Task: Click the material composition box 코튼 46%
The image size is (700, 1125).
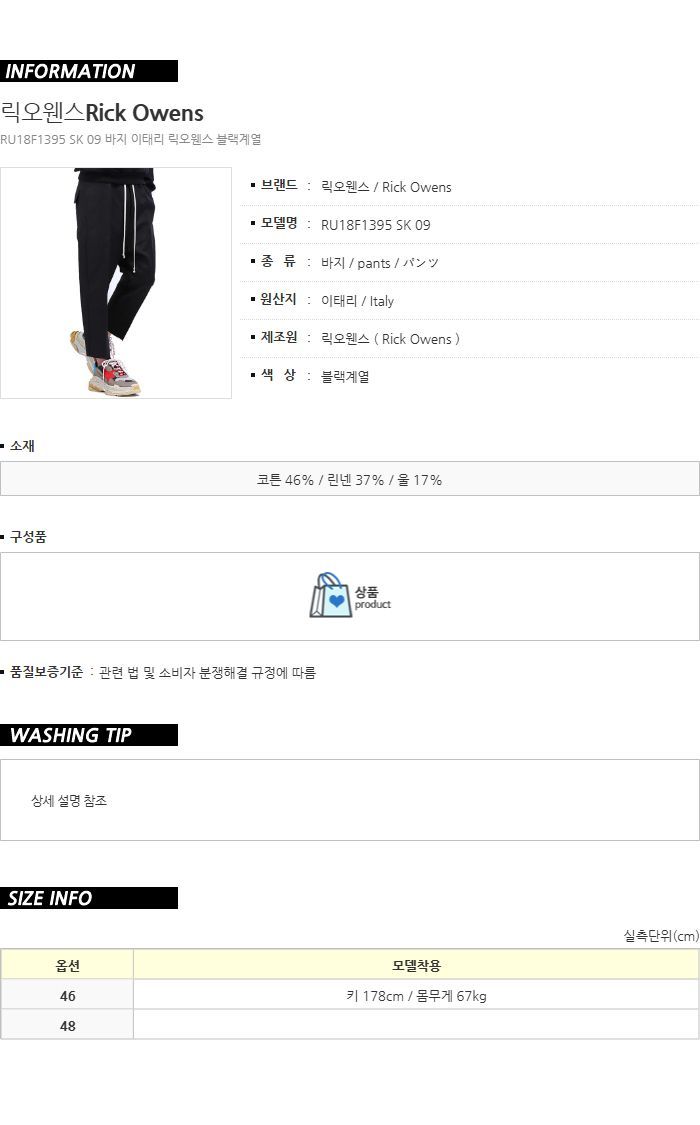Action: pos(350,479)
